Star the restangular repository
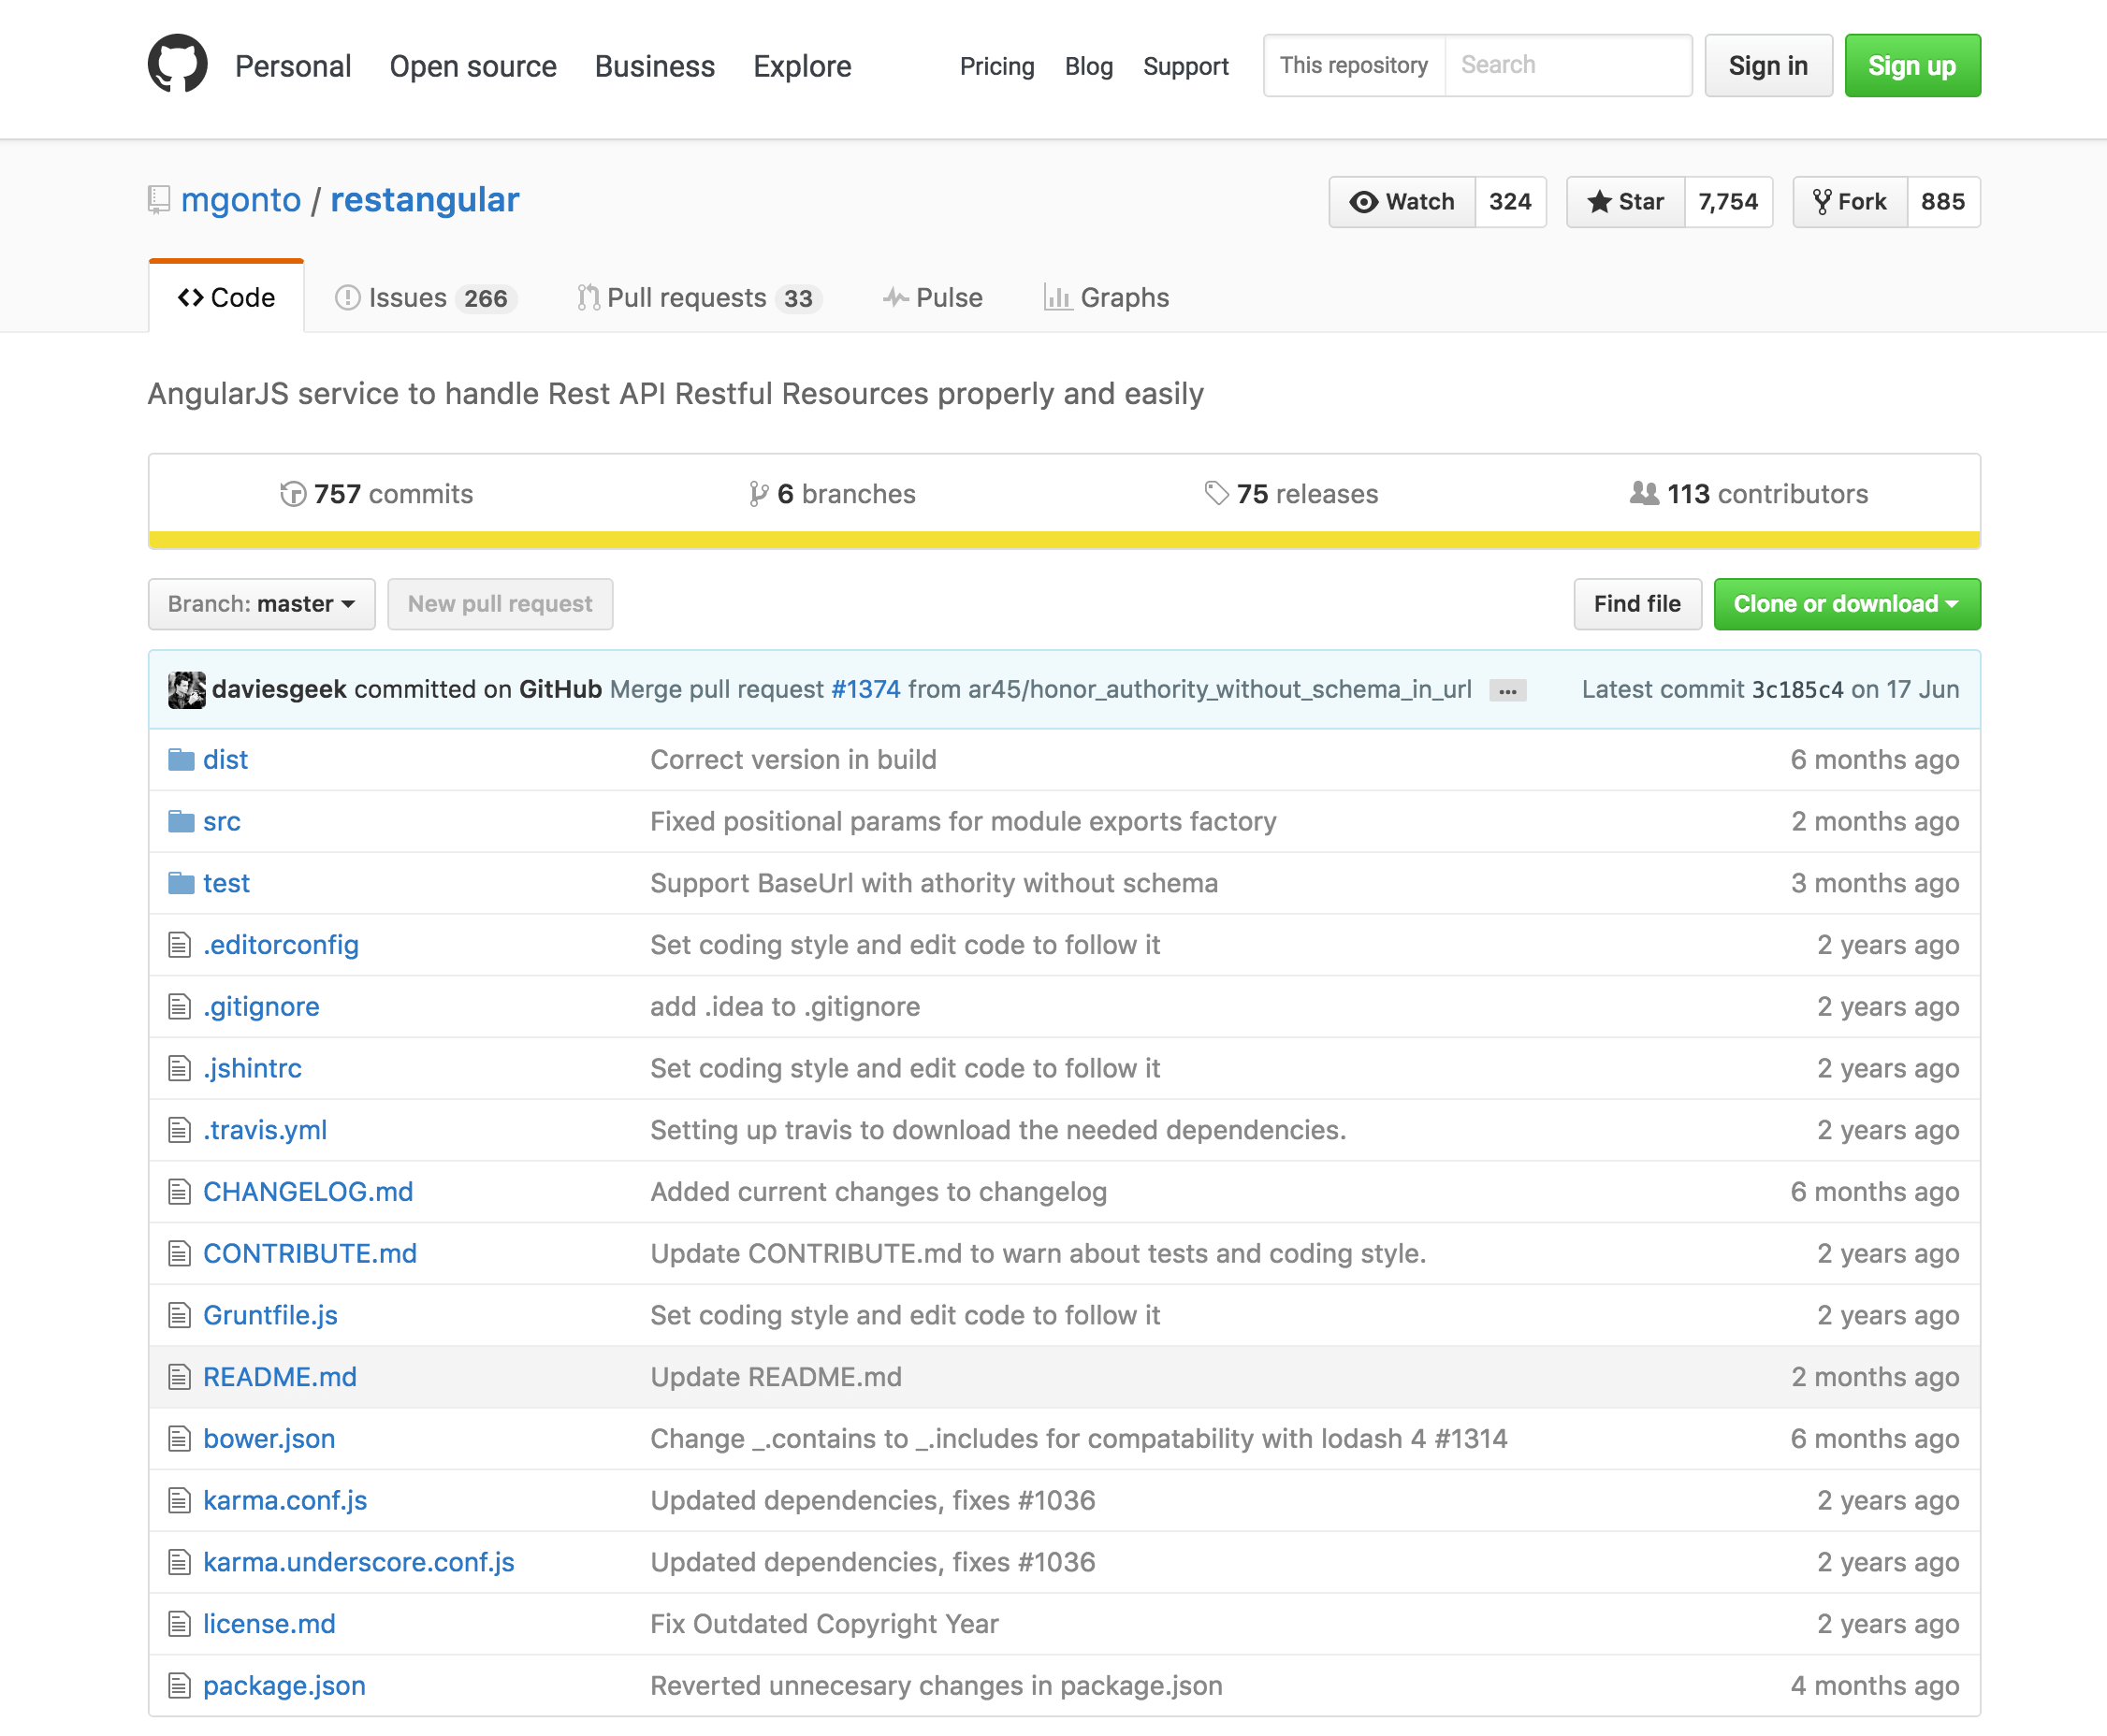Viewport: 2107px width, 1736px height. [1626, 202]
